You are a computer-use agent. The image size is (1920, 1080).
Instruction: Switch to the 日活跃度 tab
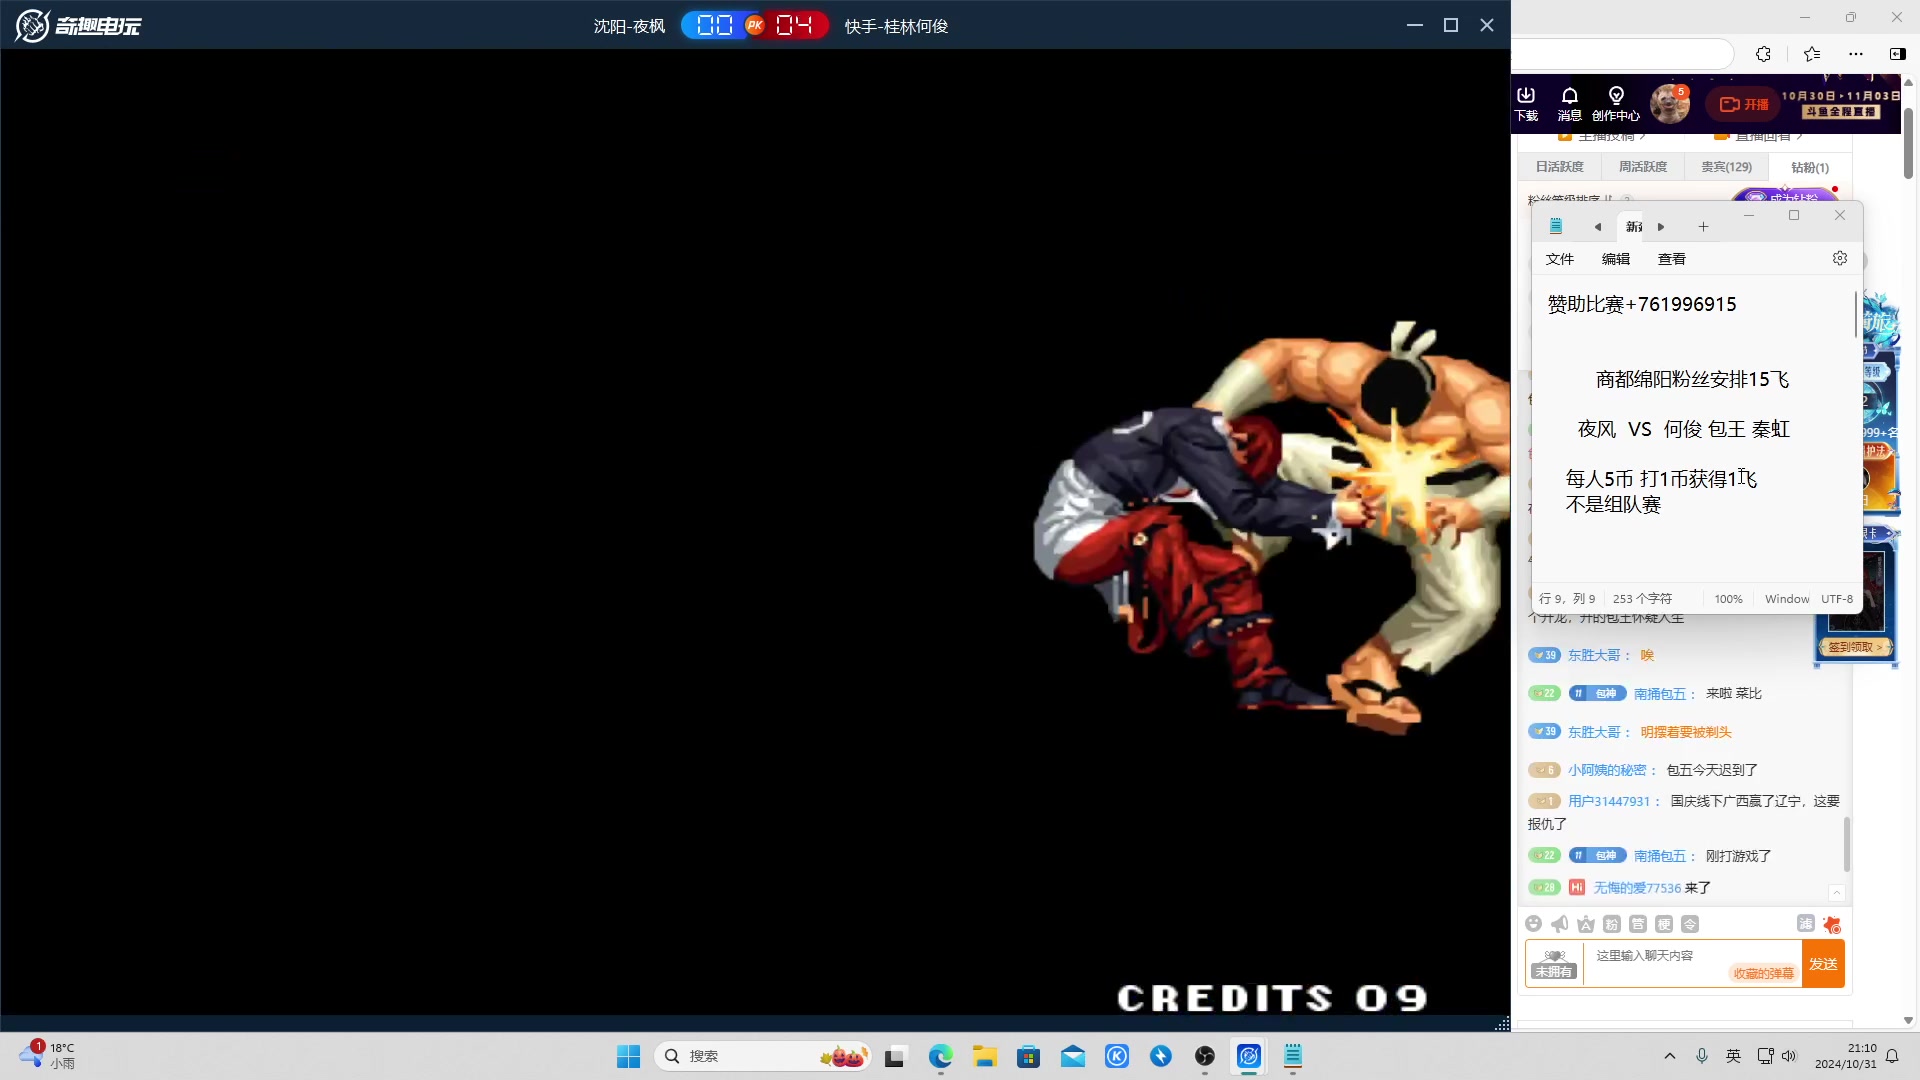point(1559,167)
